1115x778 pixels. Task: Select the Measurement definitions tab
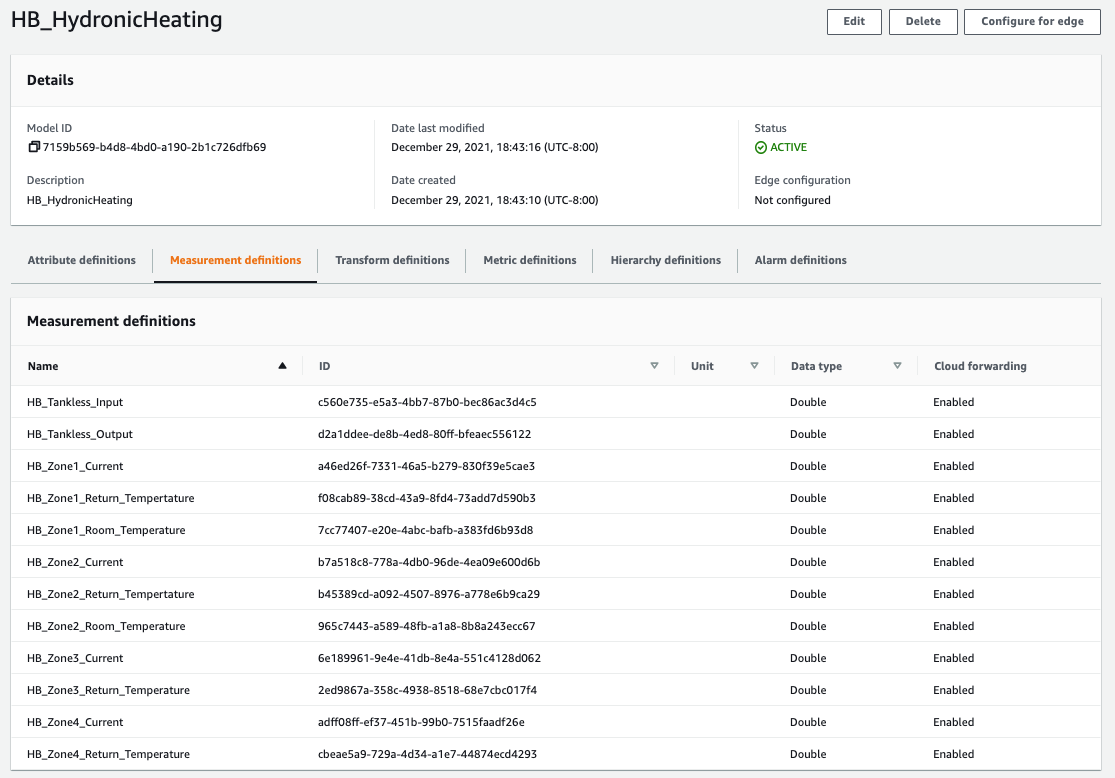click(x=235, y=260)
